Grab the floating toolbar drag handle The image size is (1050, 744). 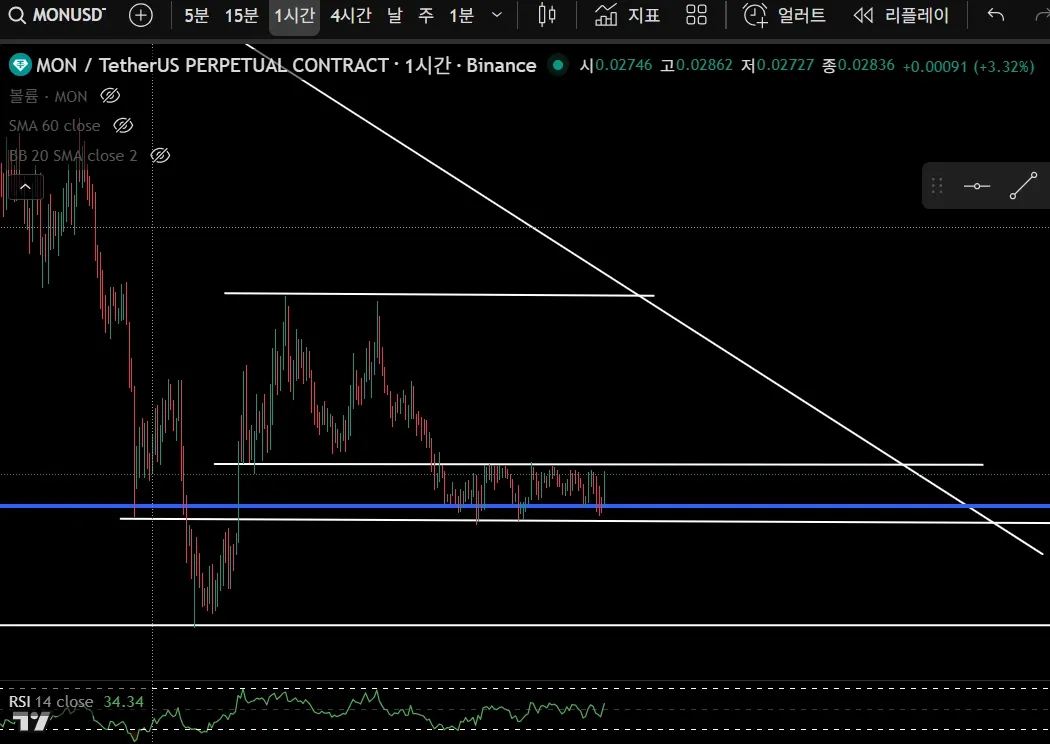pyautogui.click(x=937, y=186)
